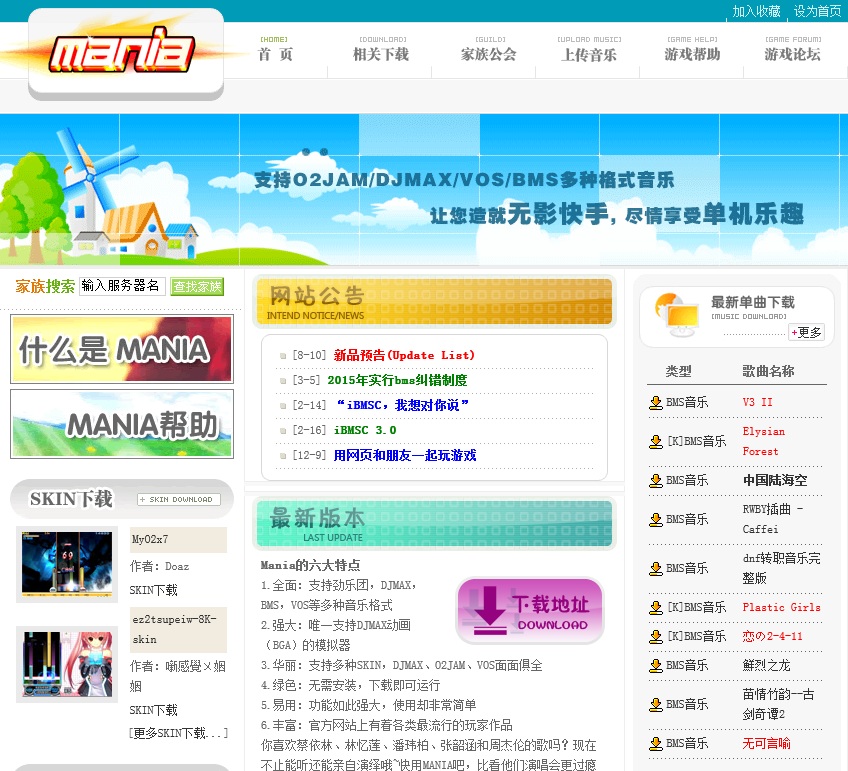Click the MyO2x7 skin title

coord(150,540)
